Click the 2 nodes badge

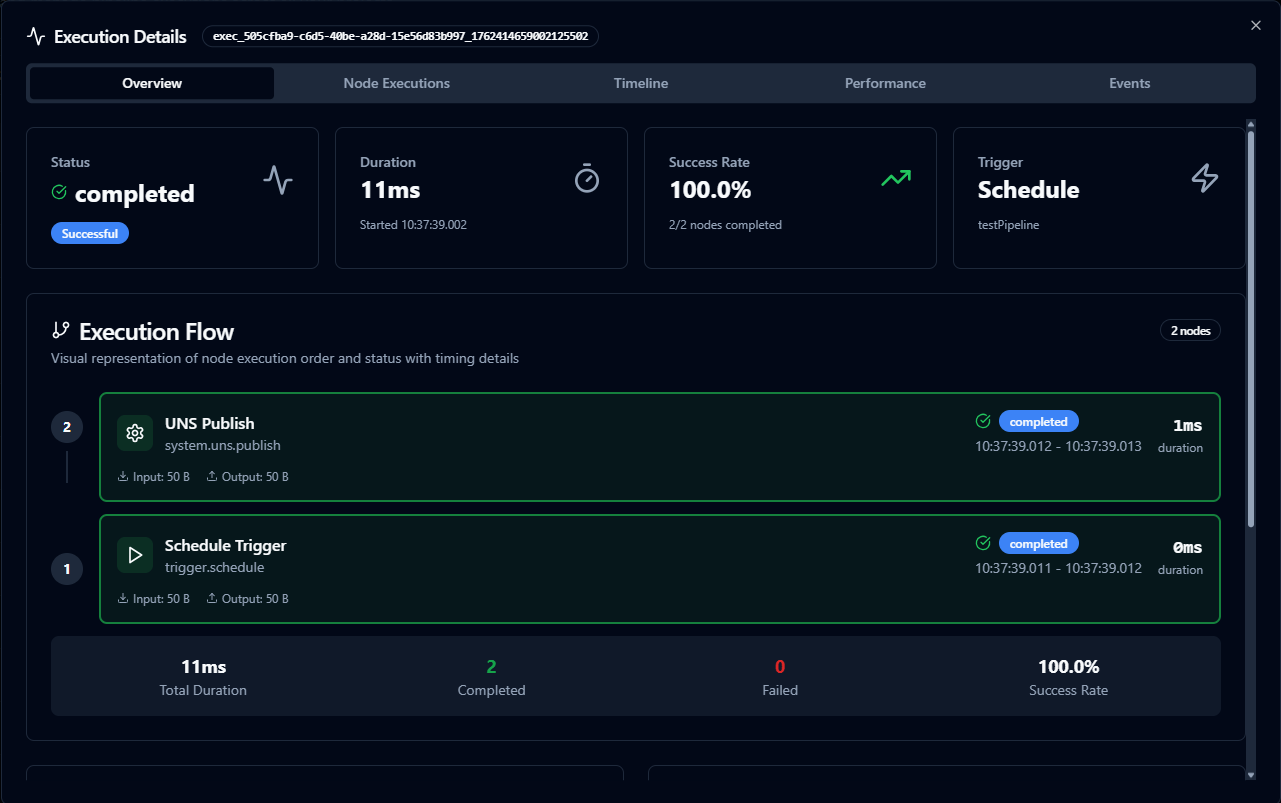1190,331
